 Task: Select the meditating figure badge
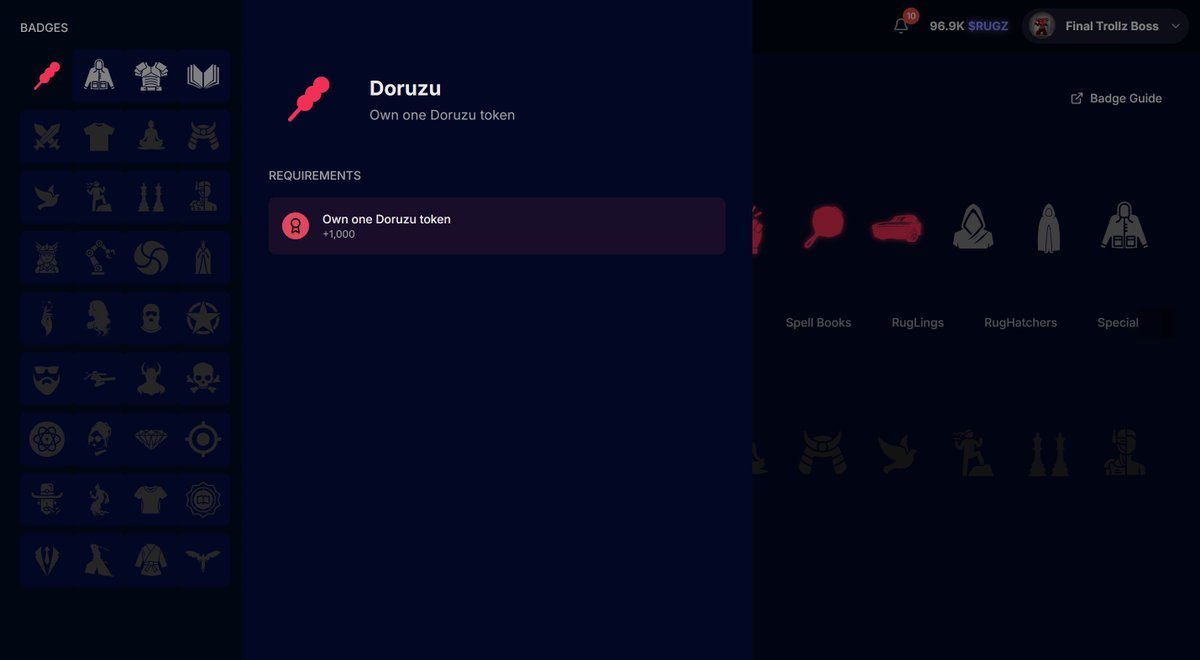tap(151, 137)
